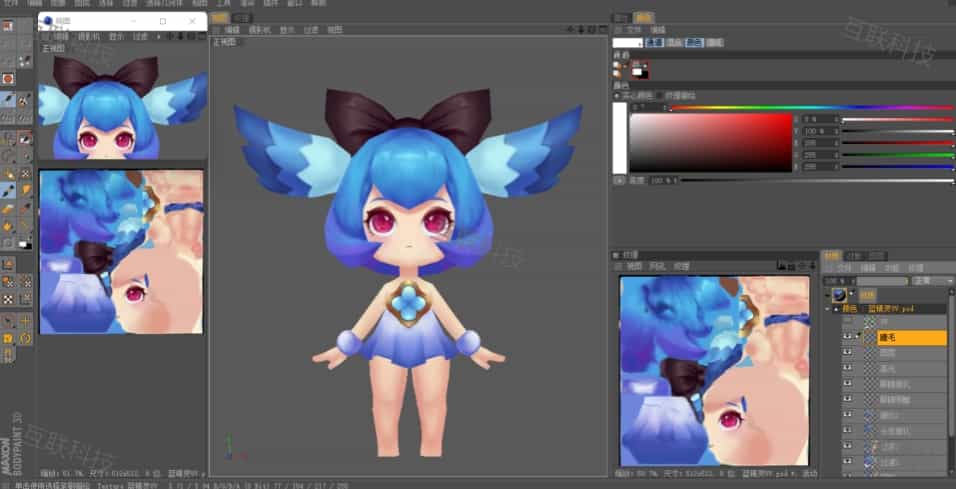Screen dimensions: 956x489
Task: Click the rainbow hue slider
Action: click(812, 108)
